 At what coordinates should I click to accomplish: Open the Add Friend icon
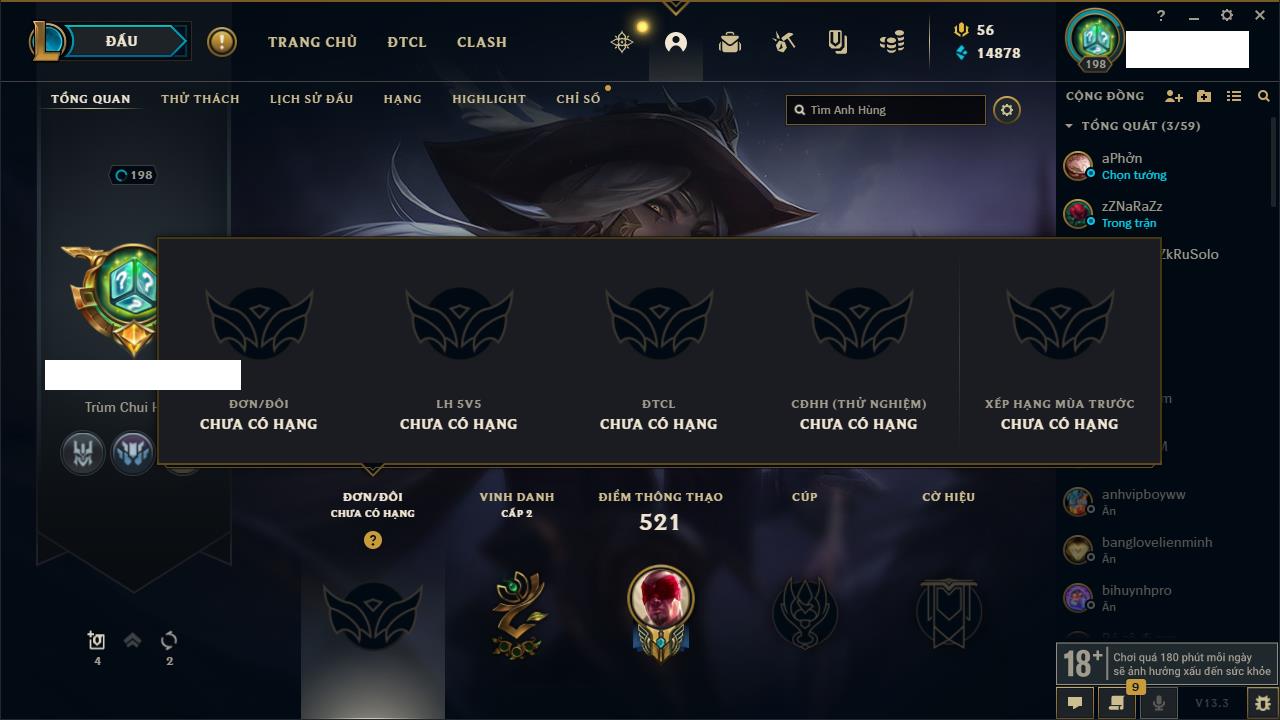coord(1174,96)
